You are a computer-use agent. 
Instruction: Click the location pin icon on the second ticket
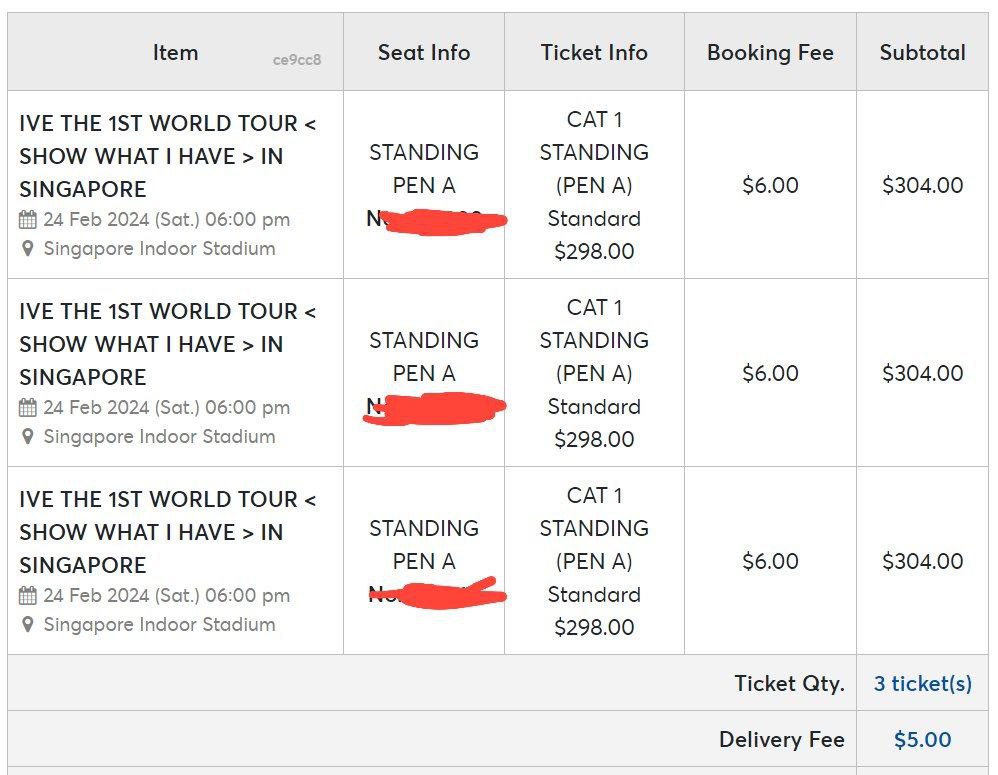coord(28,437)
